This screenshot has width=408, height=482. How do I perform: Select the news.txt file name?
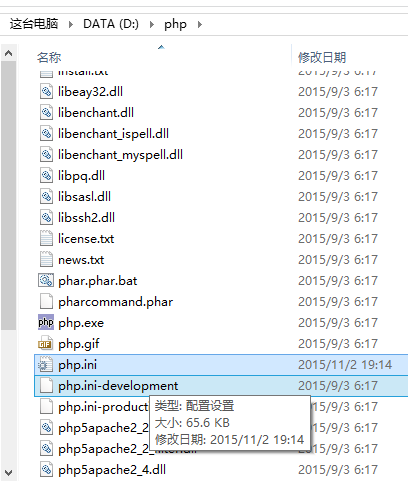[81, 260]
